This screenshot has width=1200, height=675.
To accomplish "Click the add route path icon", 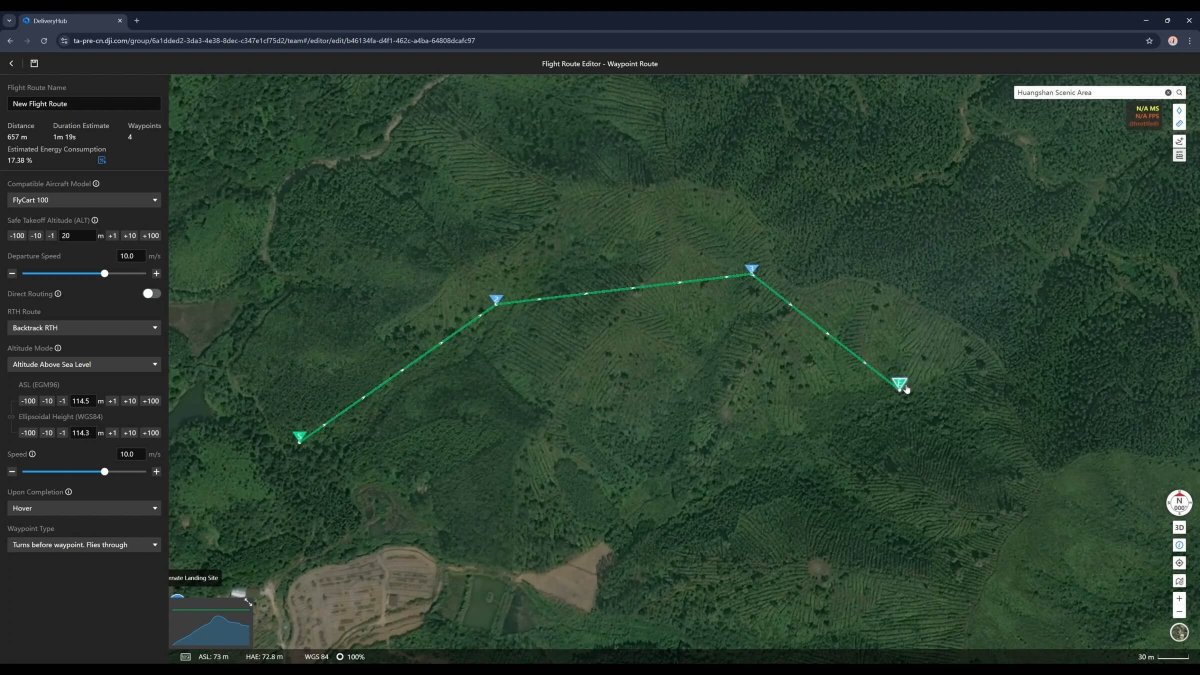I will click(1180, 141).
